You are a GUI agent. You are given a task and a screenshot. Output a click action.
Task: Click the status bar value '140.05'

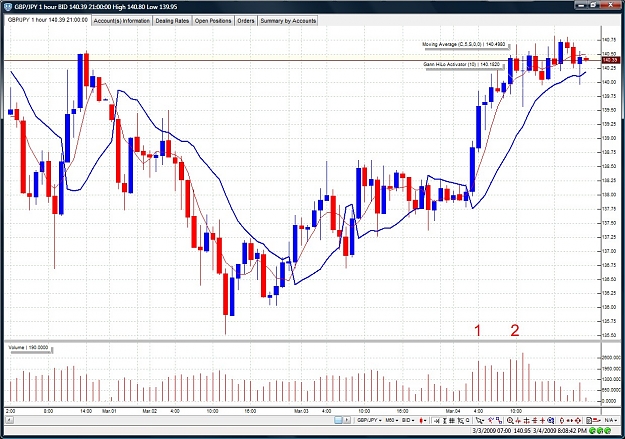[x=522, y=431]
